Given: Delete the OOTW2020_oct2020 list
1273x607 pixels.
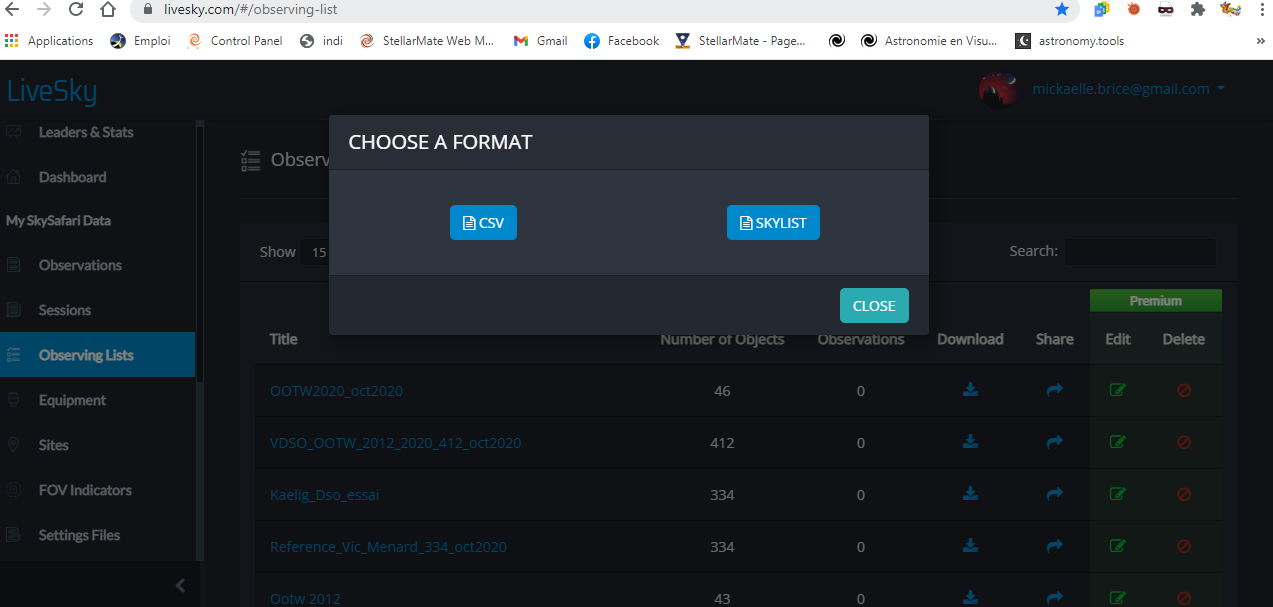Looking at the screenshot, I should coord(1184,390).
